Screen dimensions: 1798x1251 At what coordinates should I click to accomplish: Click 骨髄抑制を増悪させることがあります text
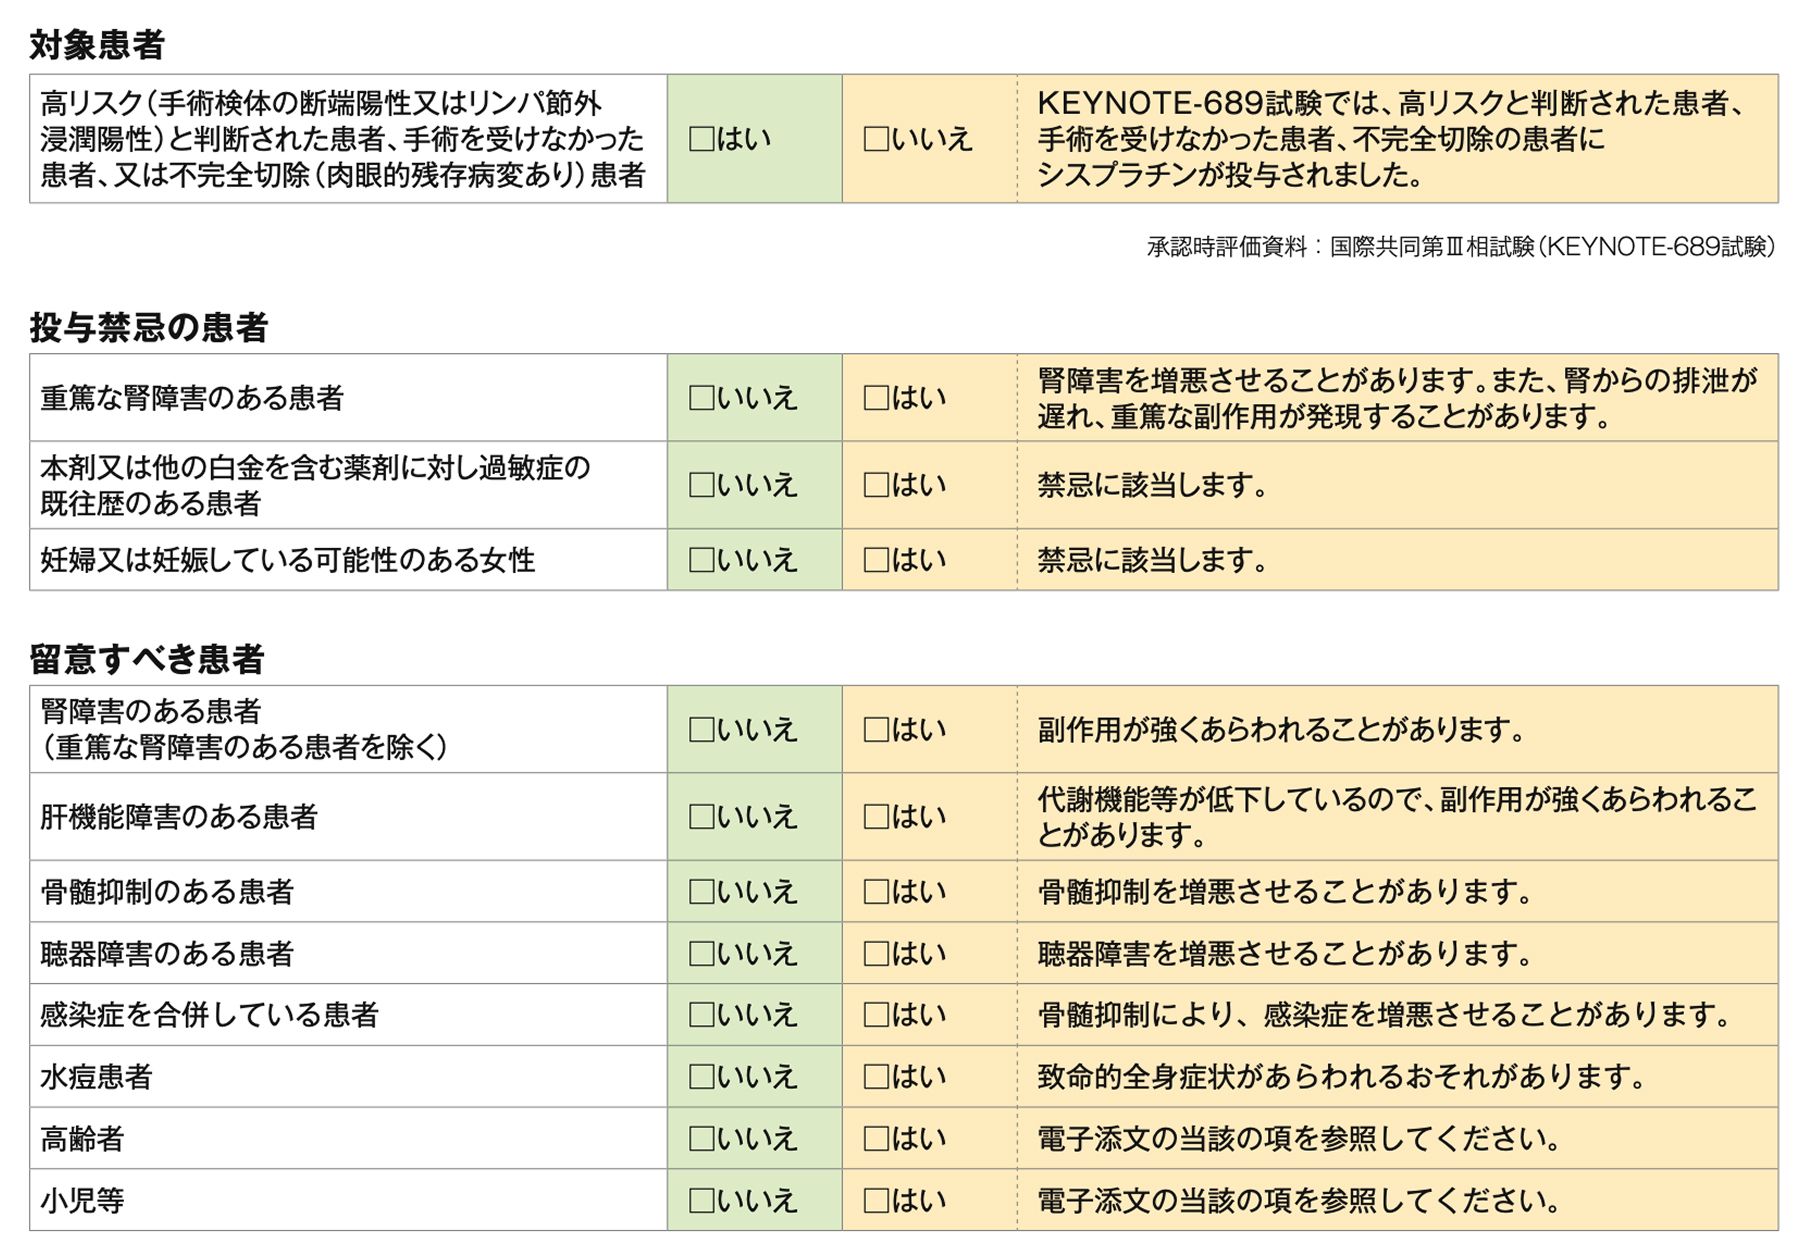(1285, 892)
